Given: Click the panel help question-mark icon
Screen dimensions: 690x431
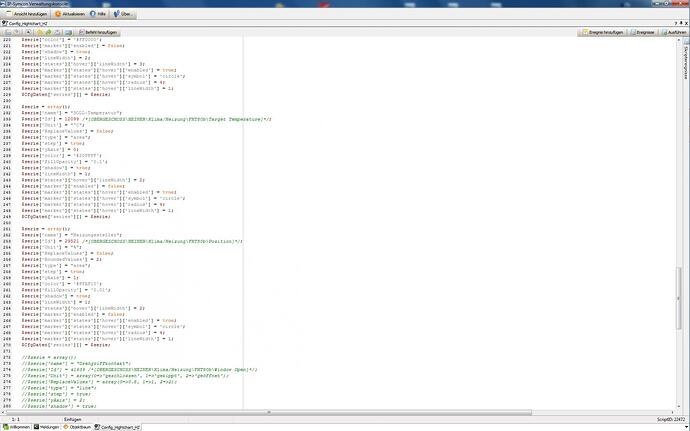Looking at the screenshot, I should [x=676, y=23].
